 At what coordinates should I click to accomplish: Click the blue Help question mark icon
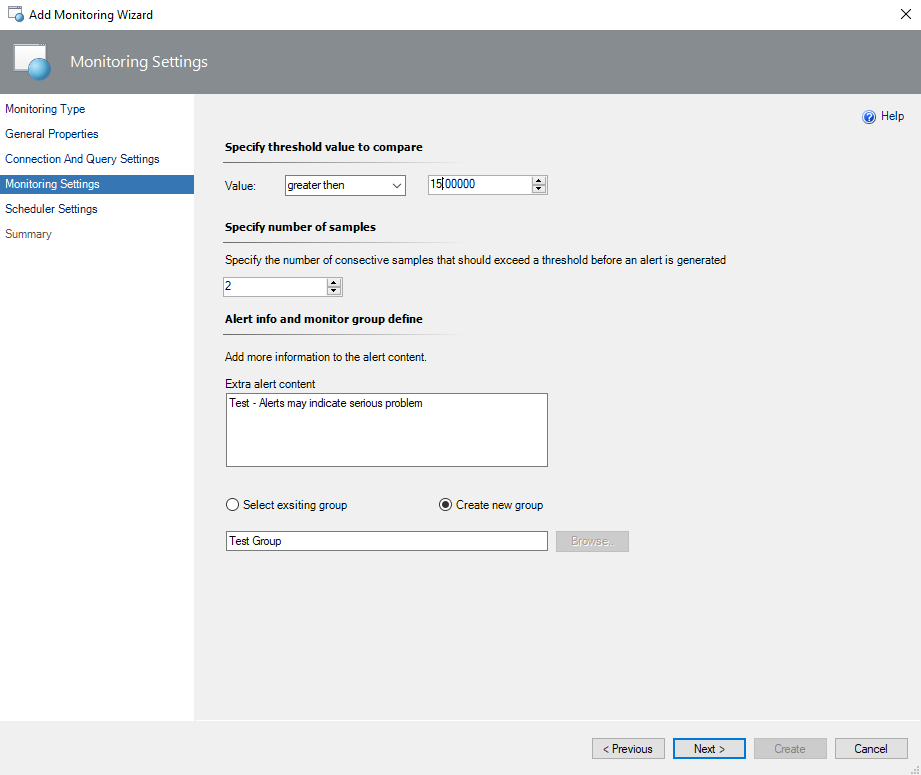[869, 117]
